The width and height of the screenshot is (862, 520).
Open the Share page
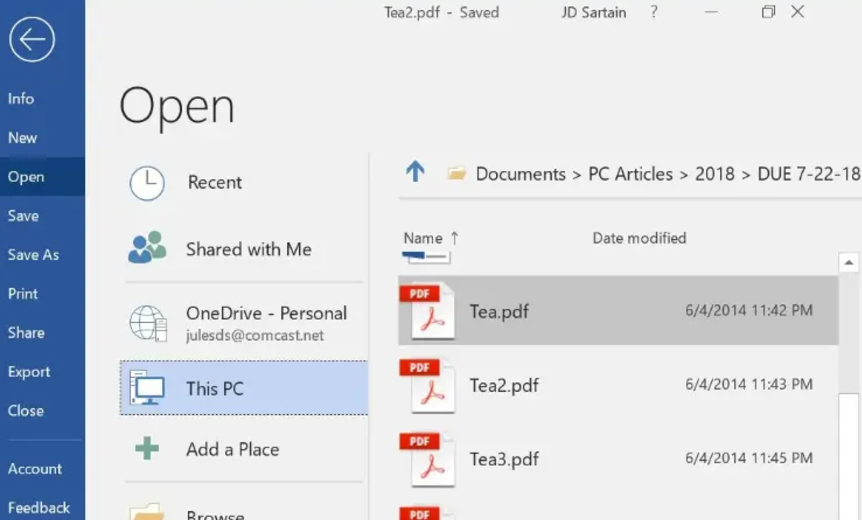click(x=26, y=333)
